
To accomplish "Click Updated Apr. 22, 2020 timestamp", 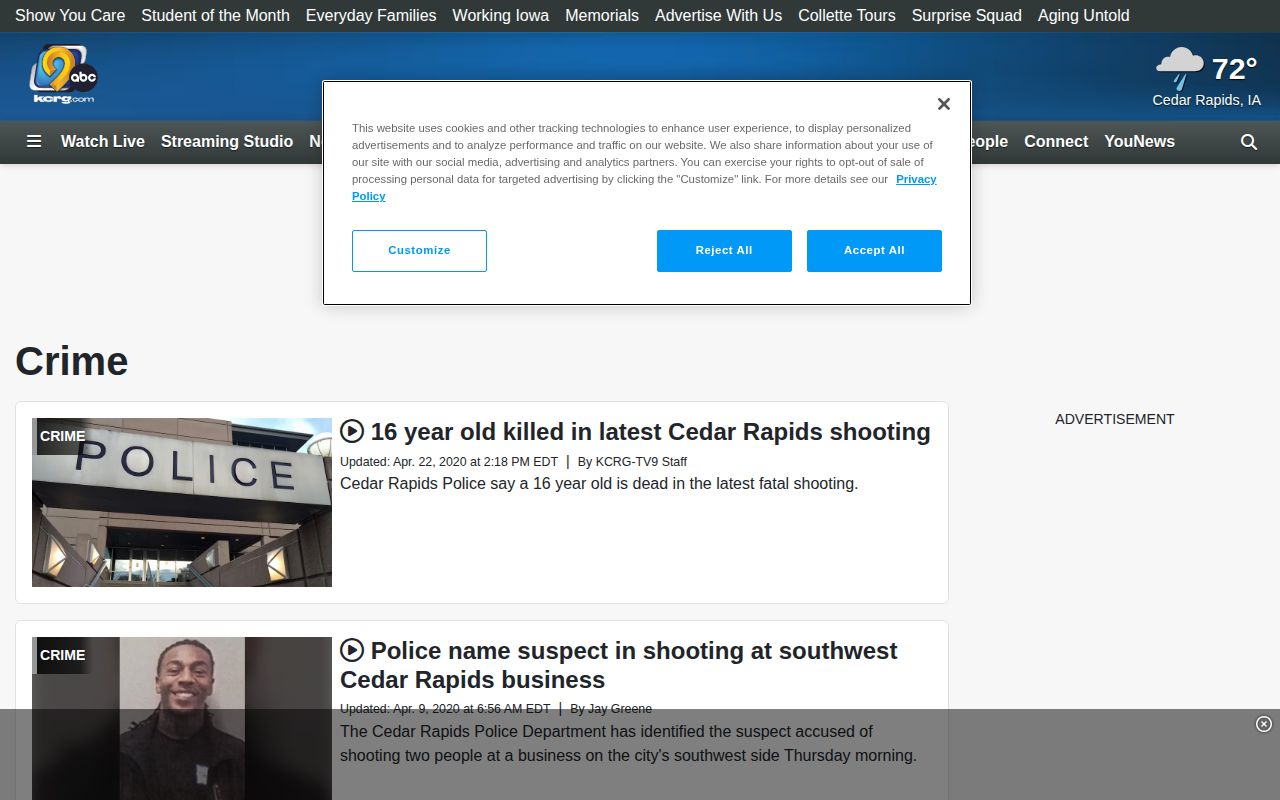I will pos(449,461).
